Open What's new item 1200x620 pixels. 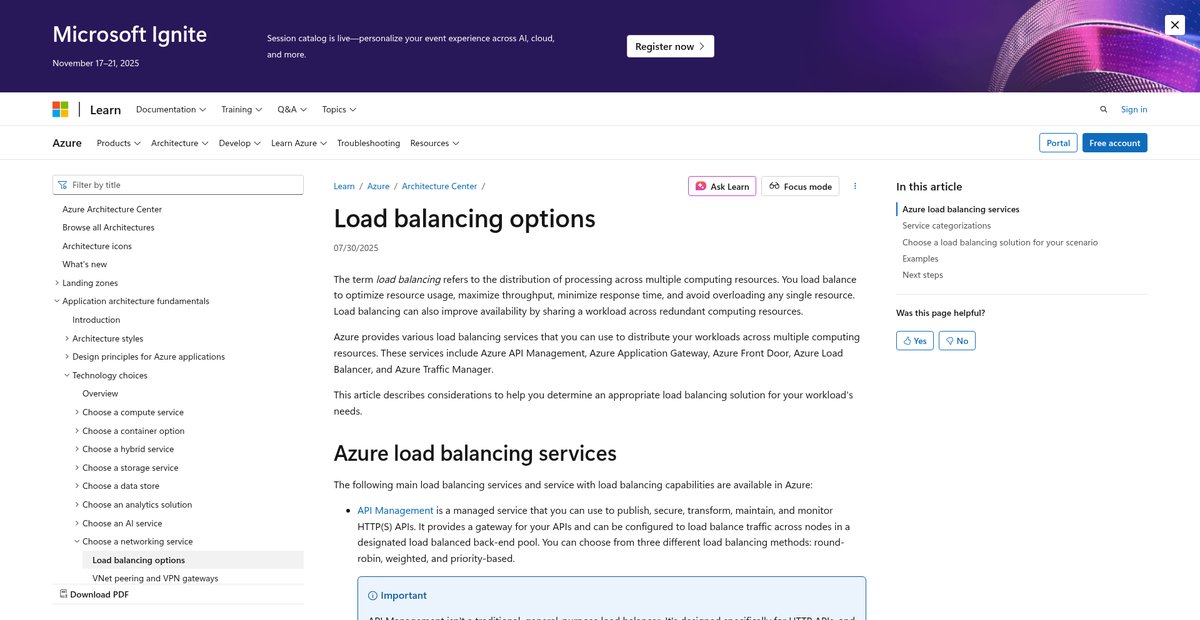85,264
